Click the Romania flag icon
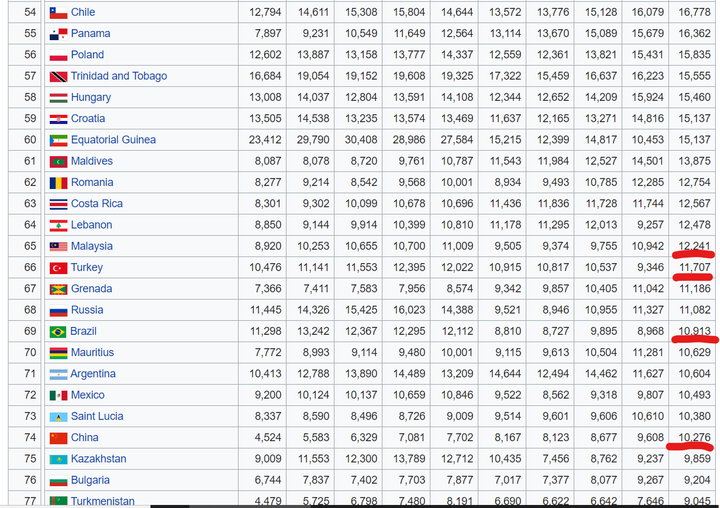 click(58, 183)
